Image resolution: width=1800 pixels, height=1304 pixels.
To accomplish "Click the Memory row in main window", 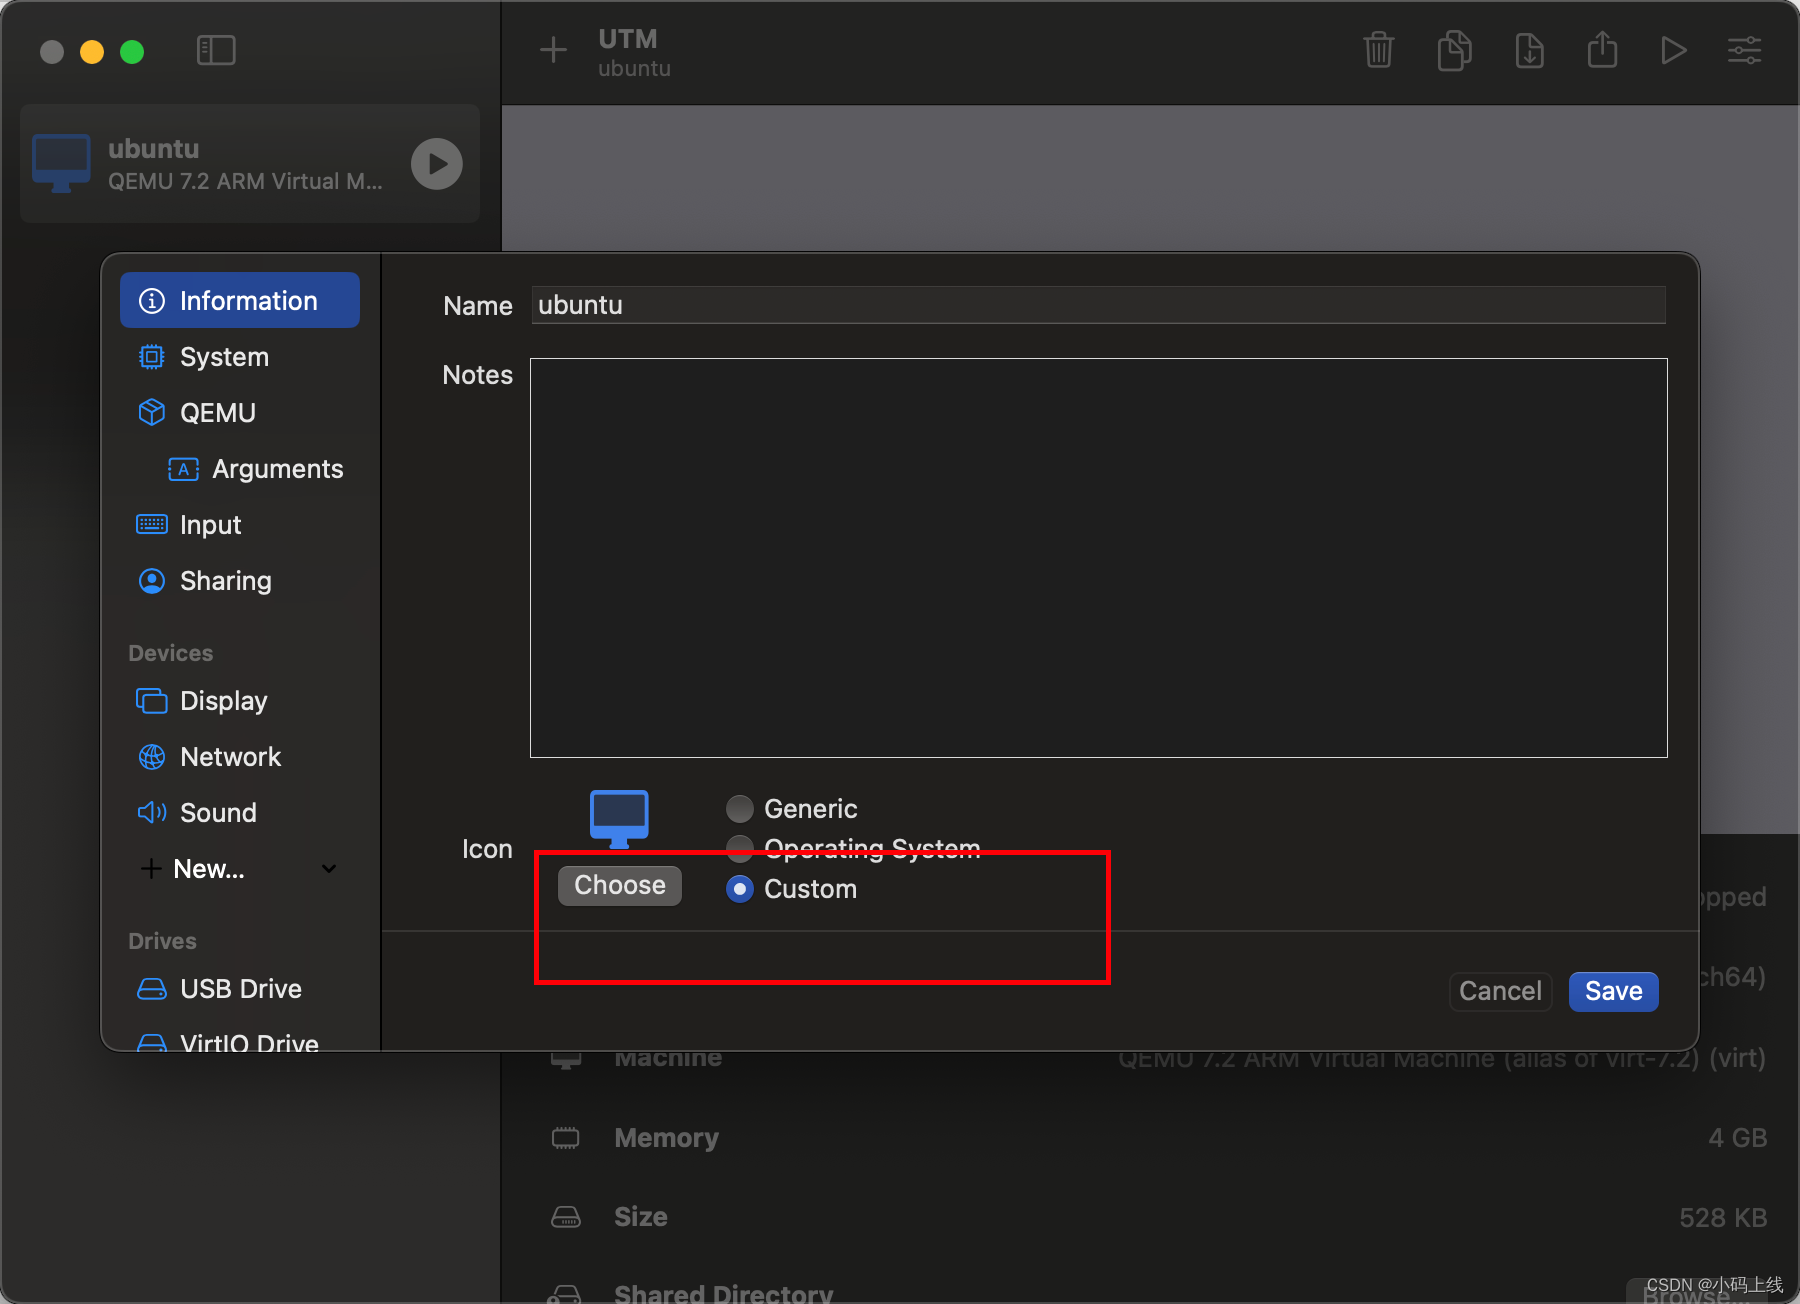I will tap(1158, 1138).
